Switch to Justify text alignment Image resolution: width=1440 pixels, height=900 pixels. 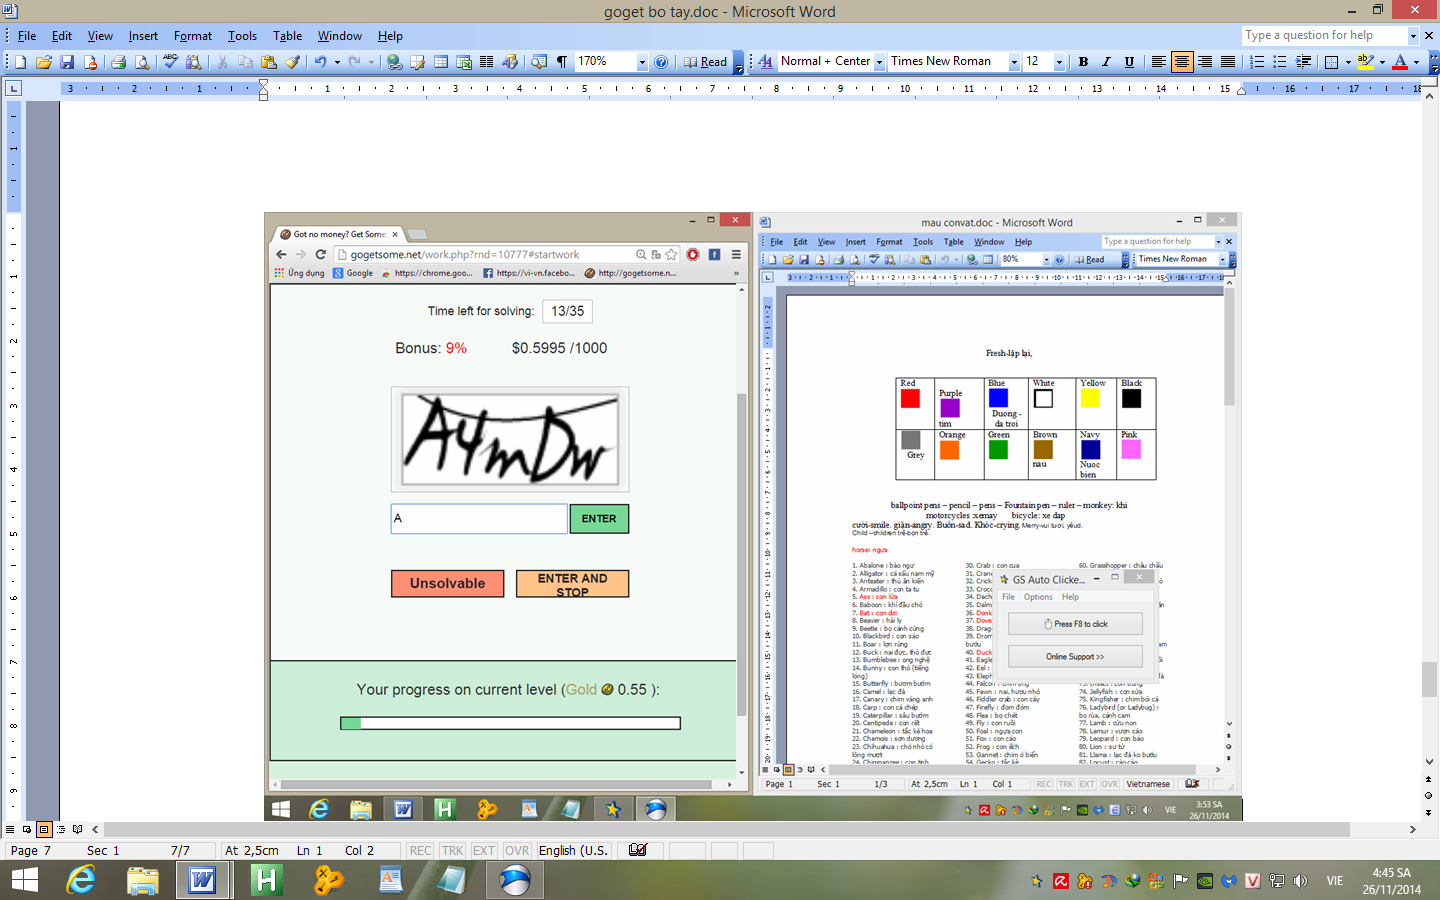click(x=1228, y=62)
